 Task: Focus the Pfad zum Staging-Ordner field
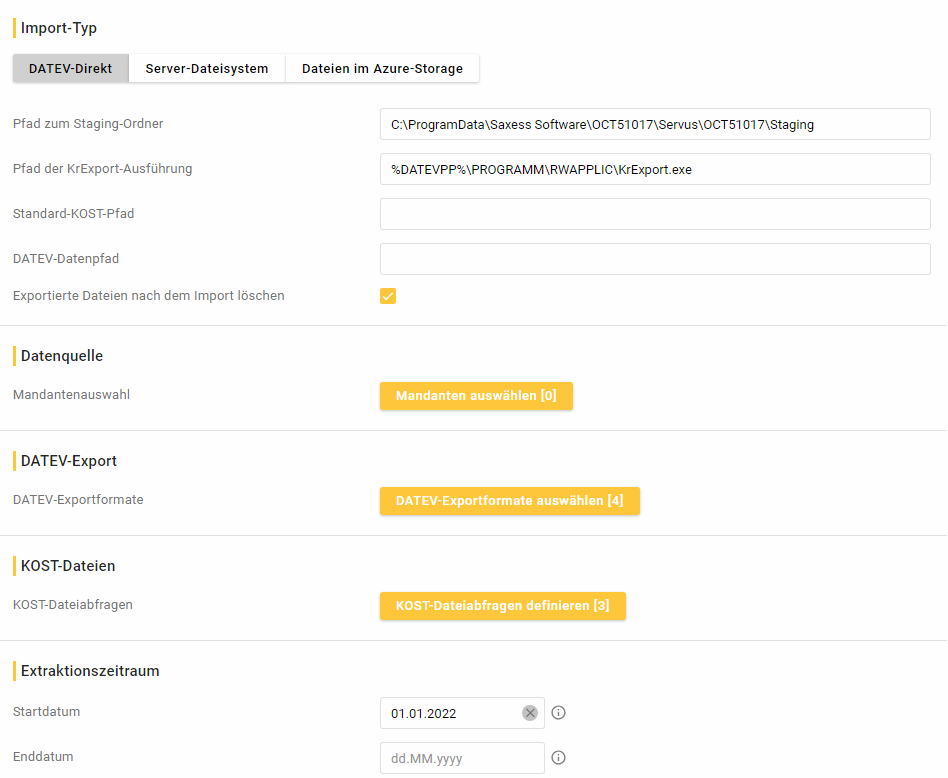point(655,125)
